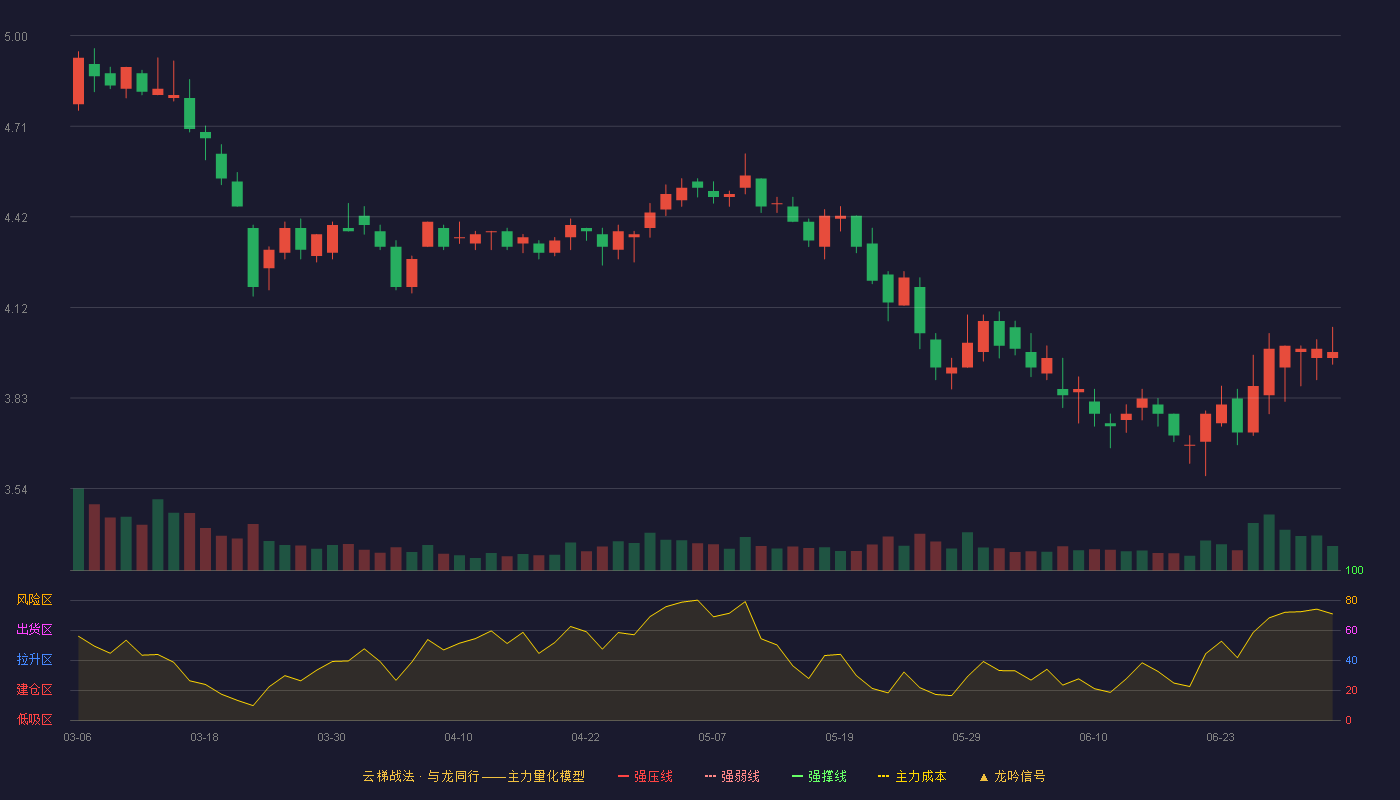Click the 03-18 date label
1400x800 pixels.
(x=204, y=737)
